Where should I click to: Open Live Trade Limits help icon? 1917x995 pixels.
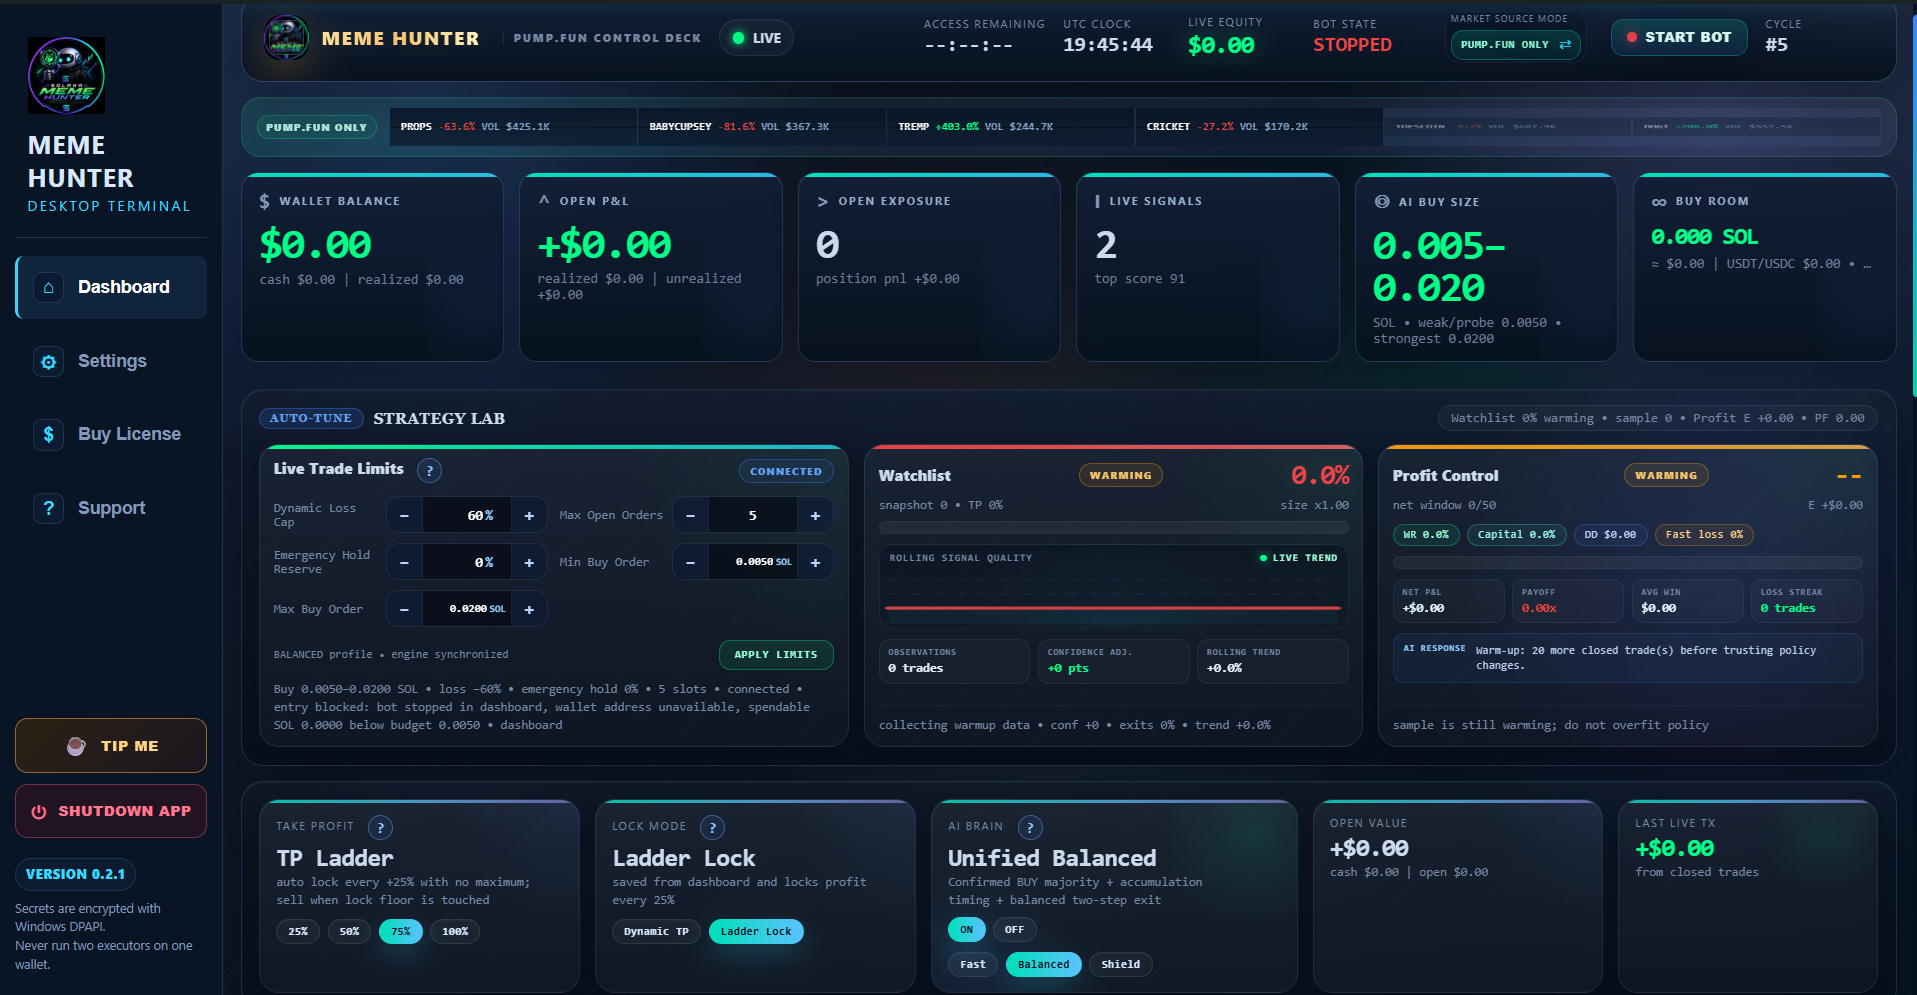click(429, 470)
